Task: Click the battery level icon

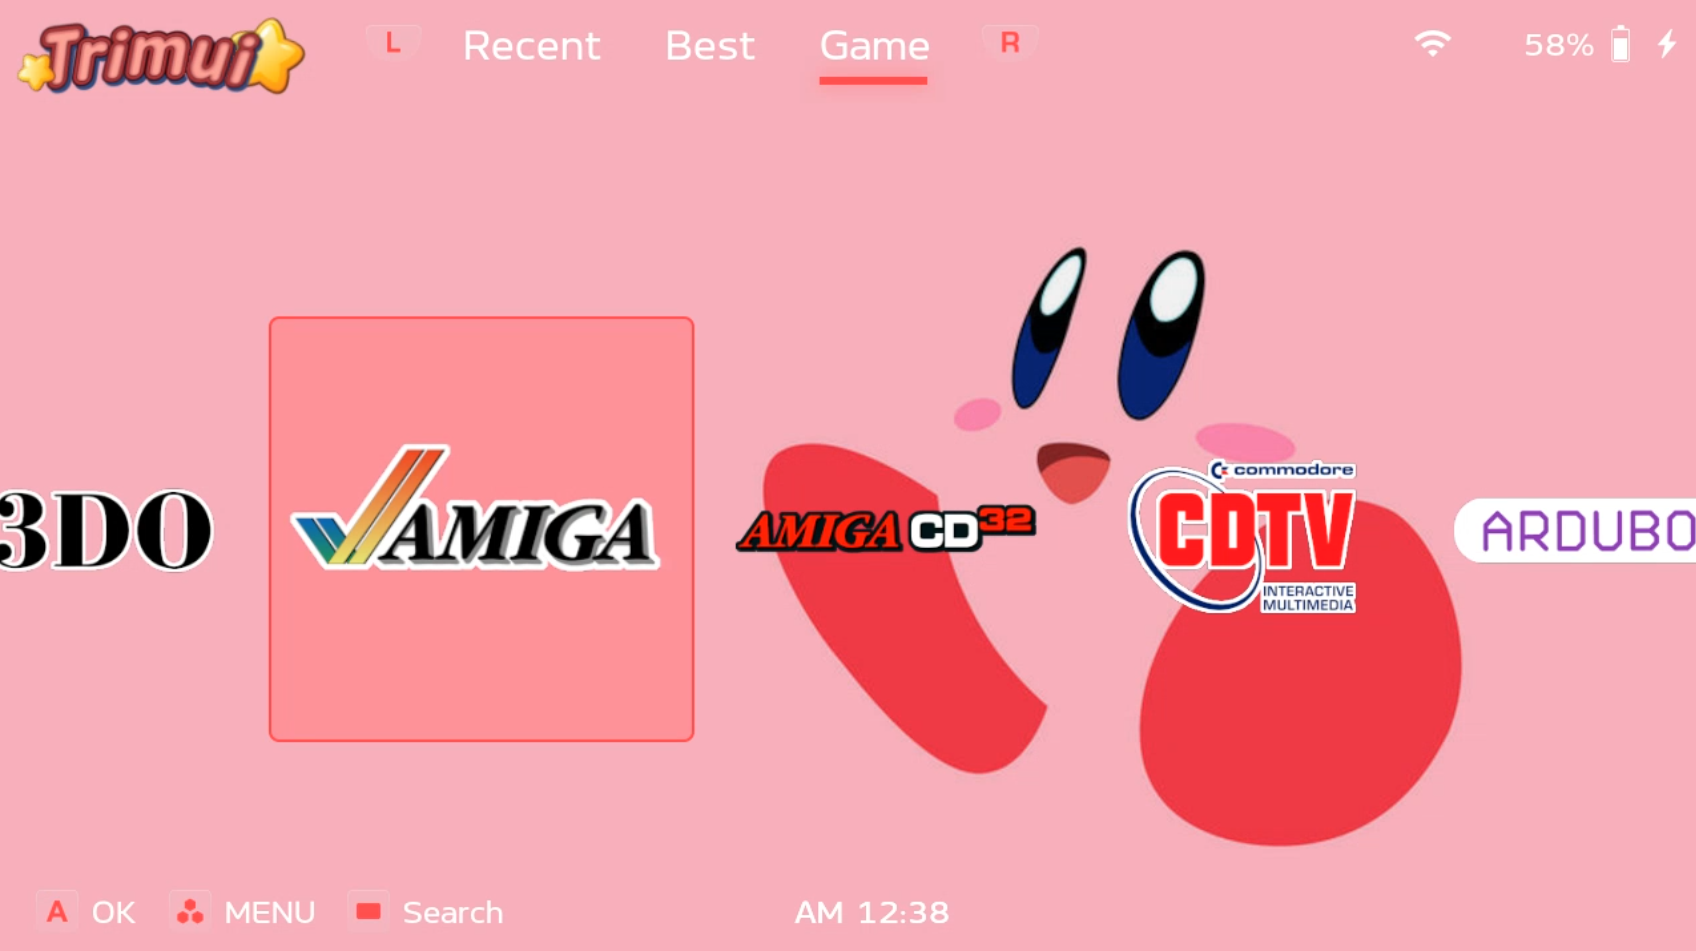Action: point(1620,45)
